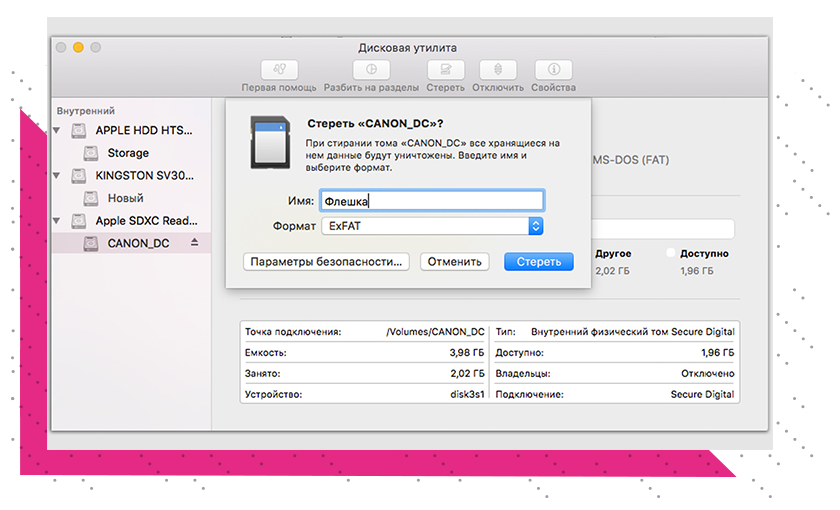Screen dimensions: 840x510
Task: Click the Info (Свойства) toolbar icon
Action: pyautogui.click(x=553, y=70)
